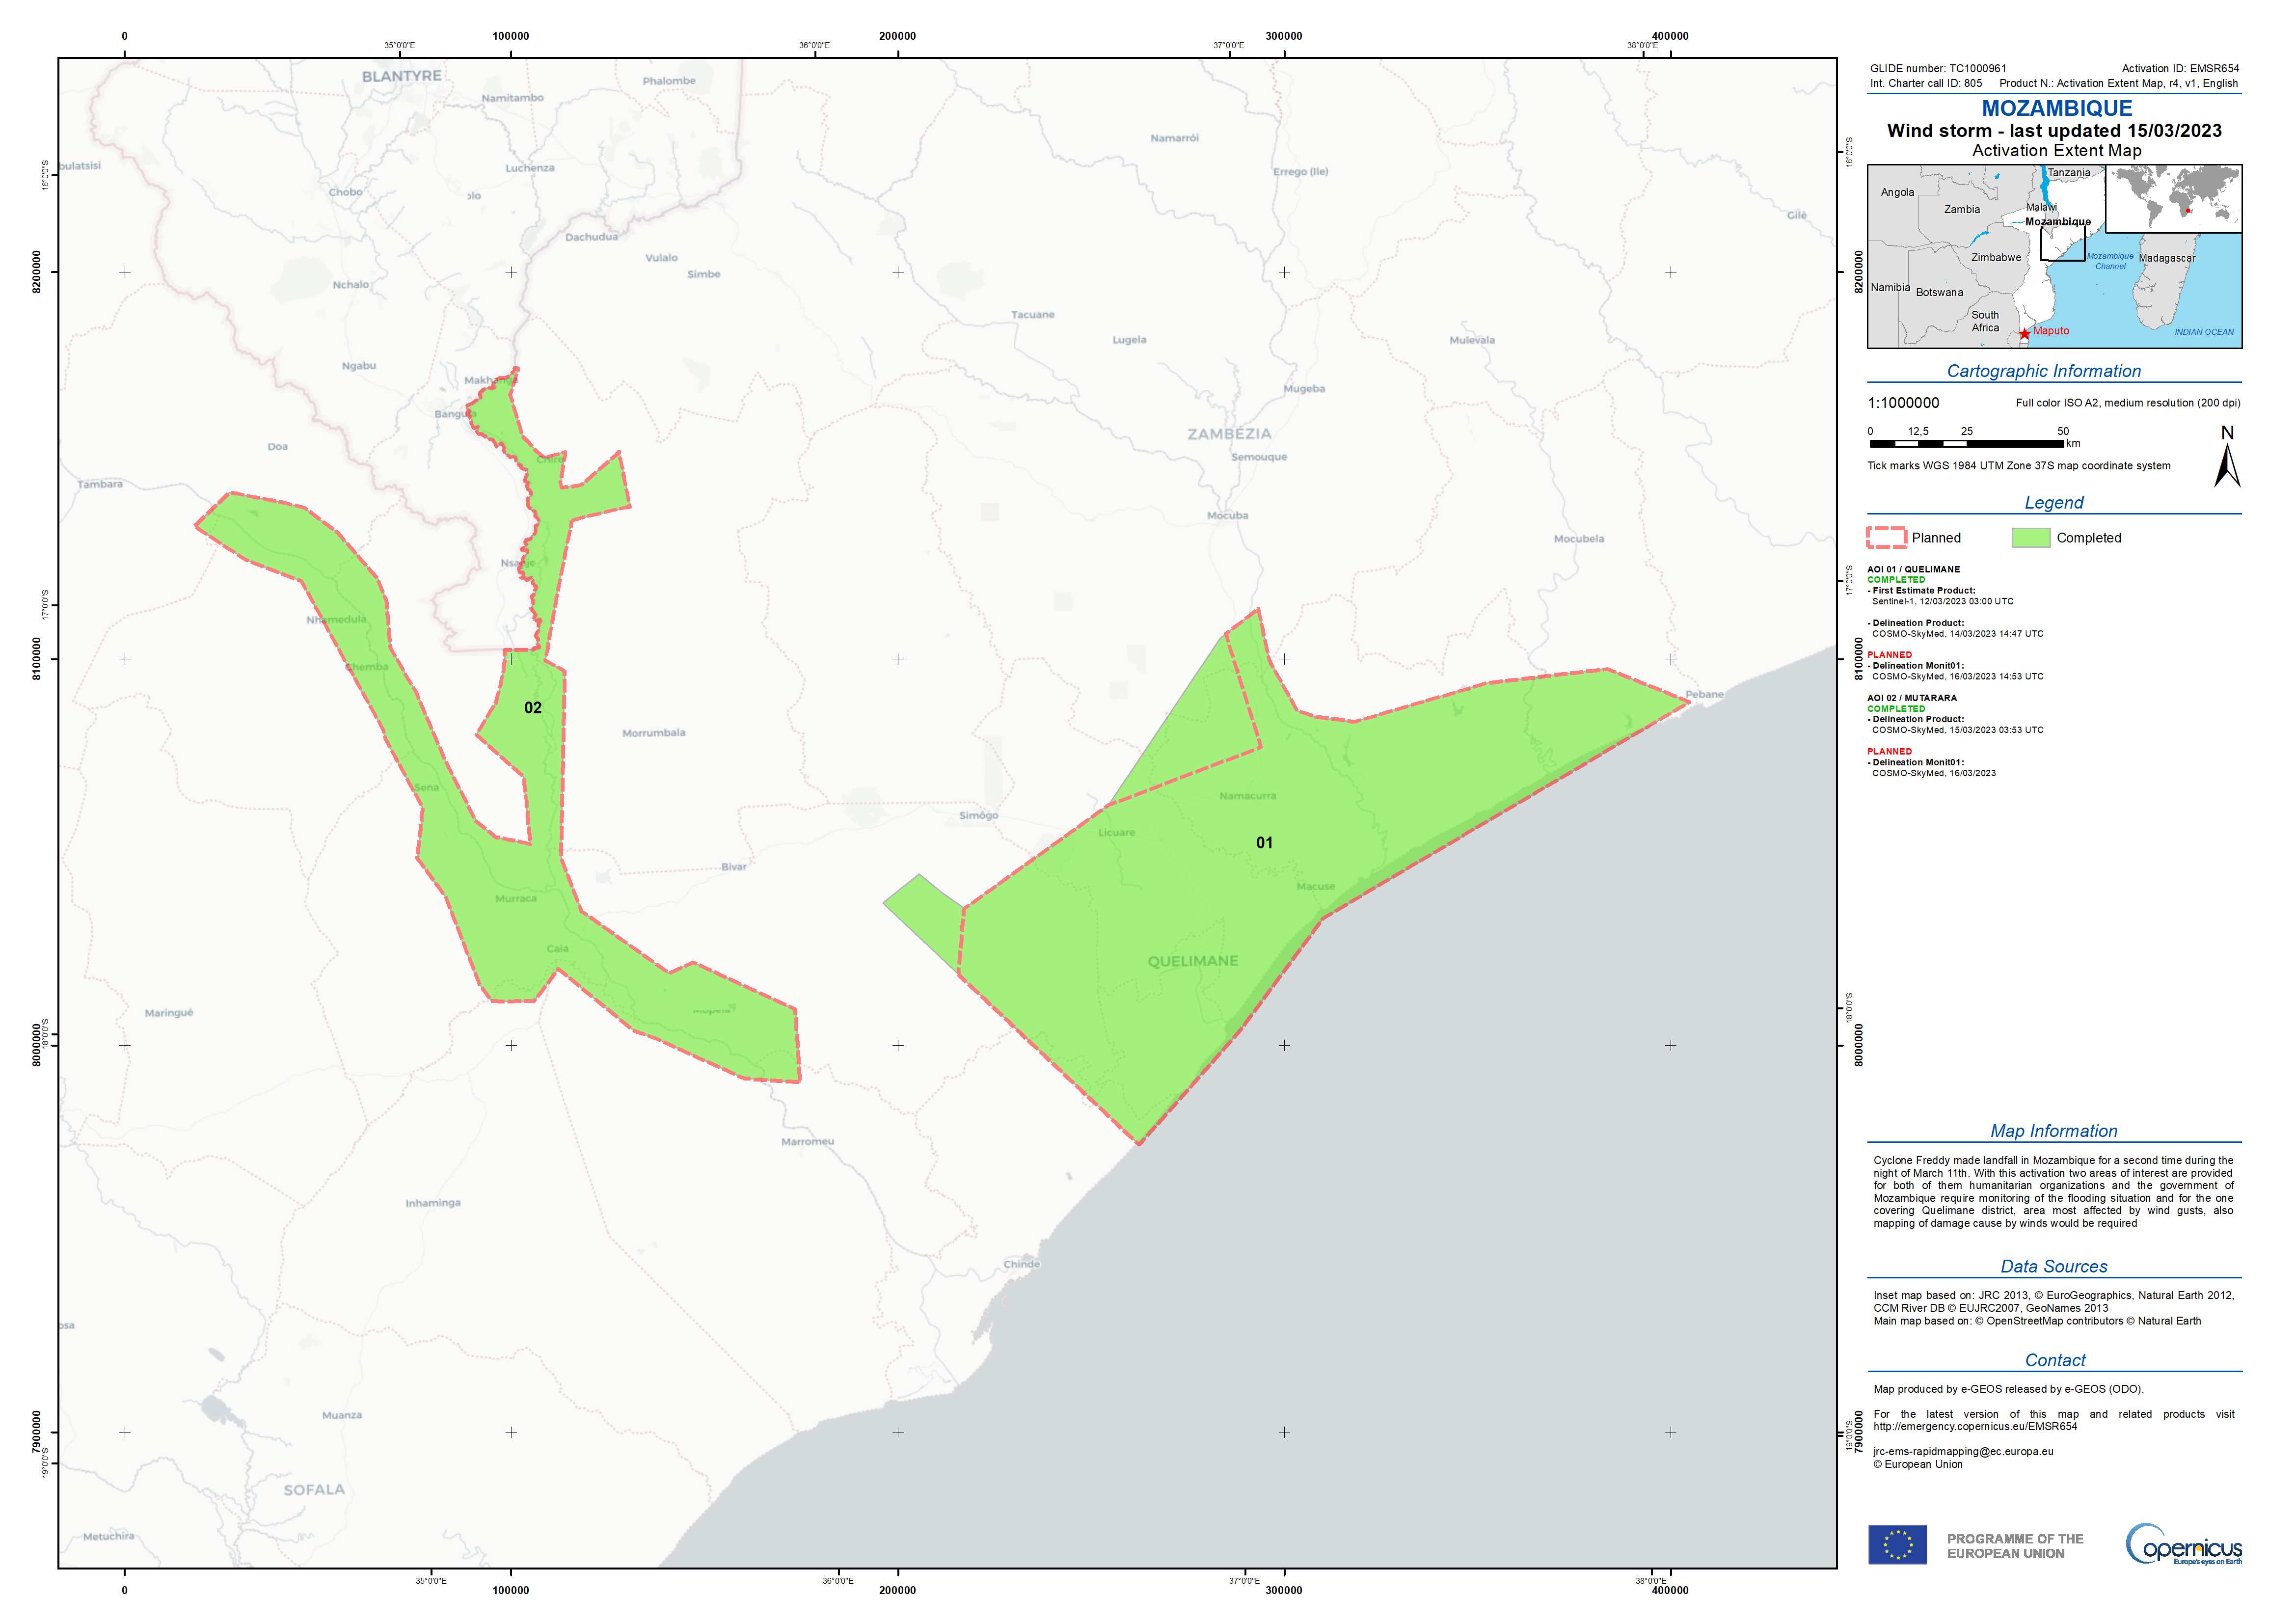The height and width of the screenshot is (1623, 2296).
Task: Open the emergency.copernicus.eu/EMSR654 link
Action: tap(1975, 1426)
